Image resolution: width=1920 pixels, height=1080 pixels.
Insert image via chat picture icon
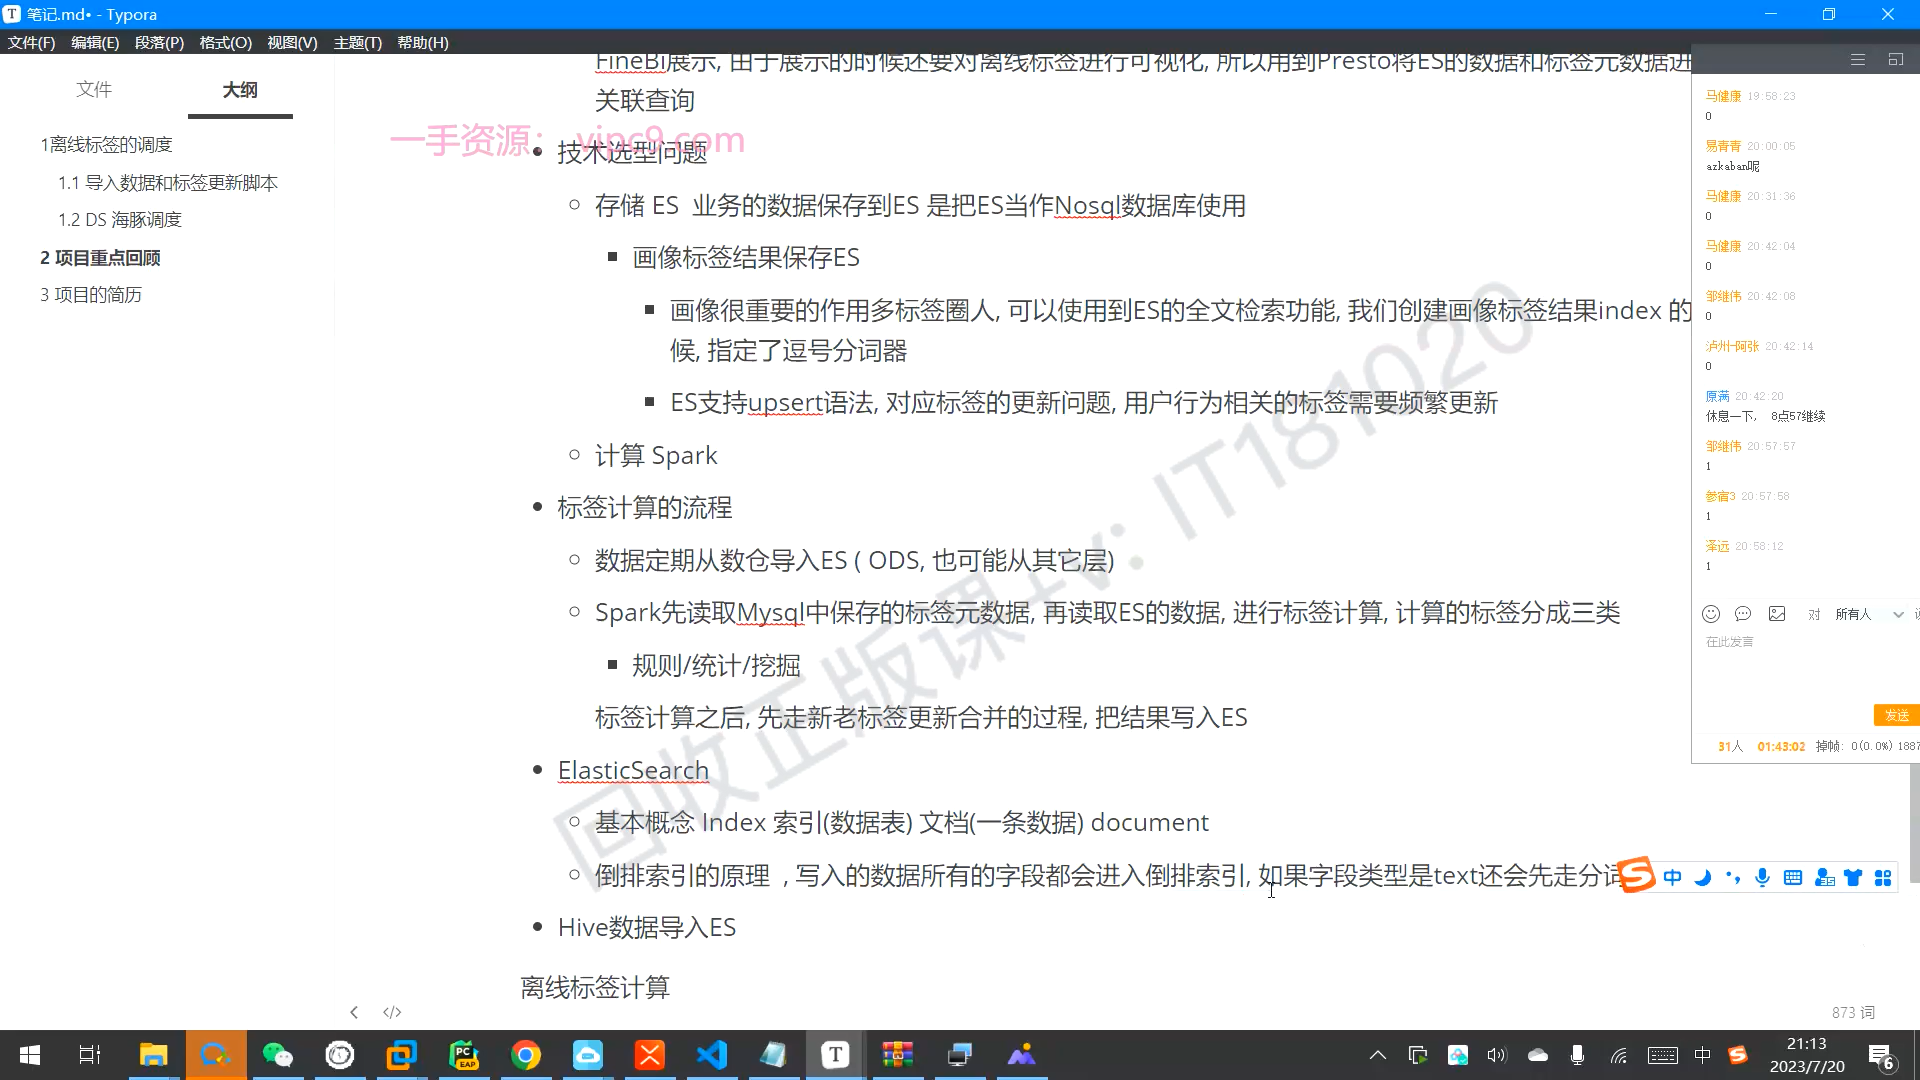(1777, 614)
